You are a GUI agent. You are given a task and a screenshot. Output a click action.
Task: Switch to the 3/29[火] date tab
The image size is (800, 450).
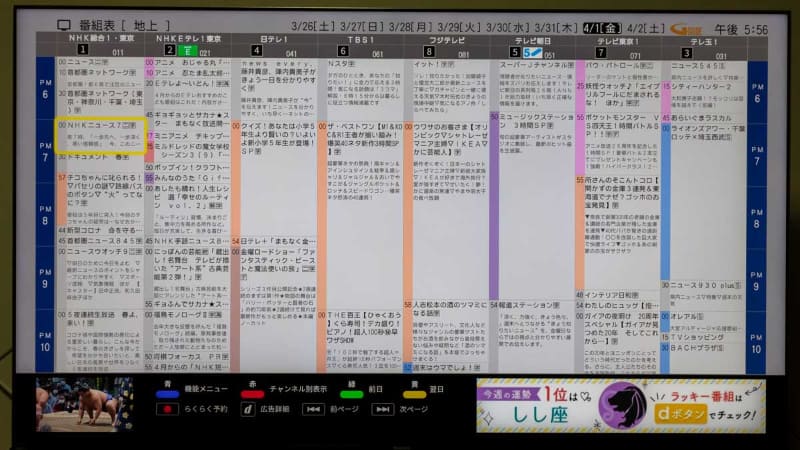[459, 27]
